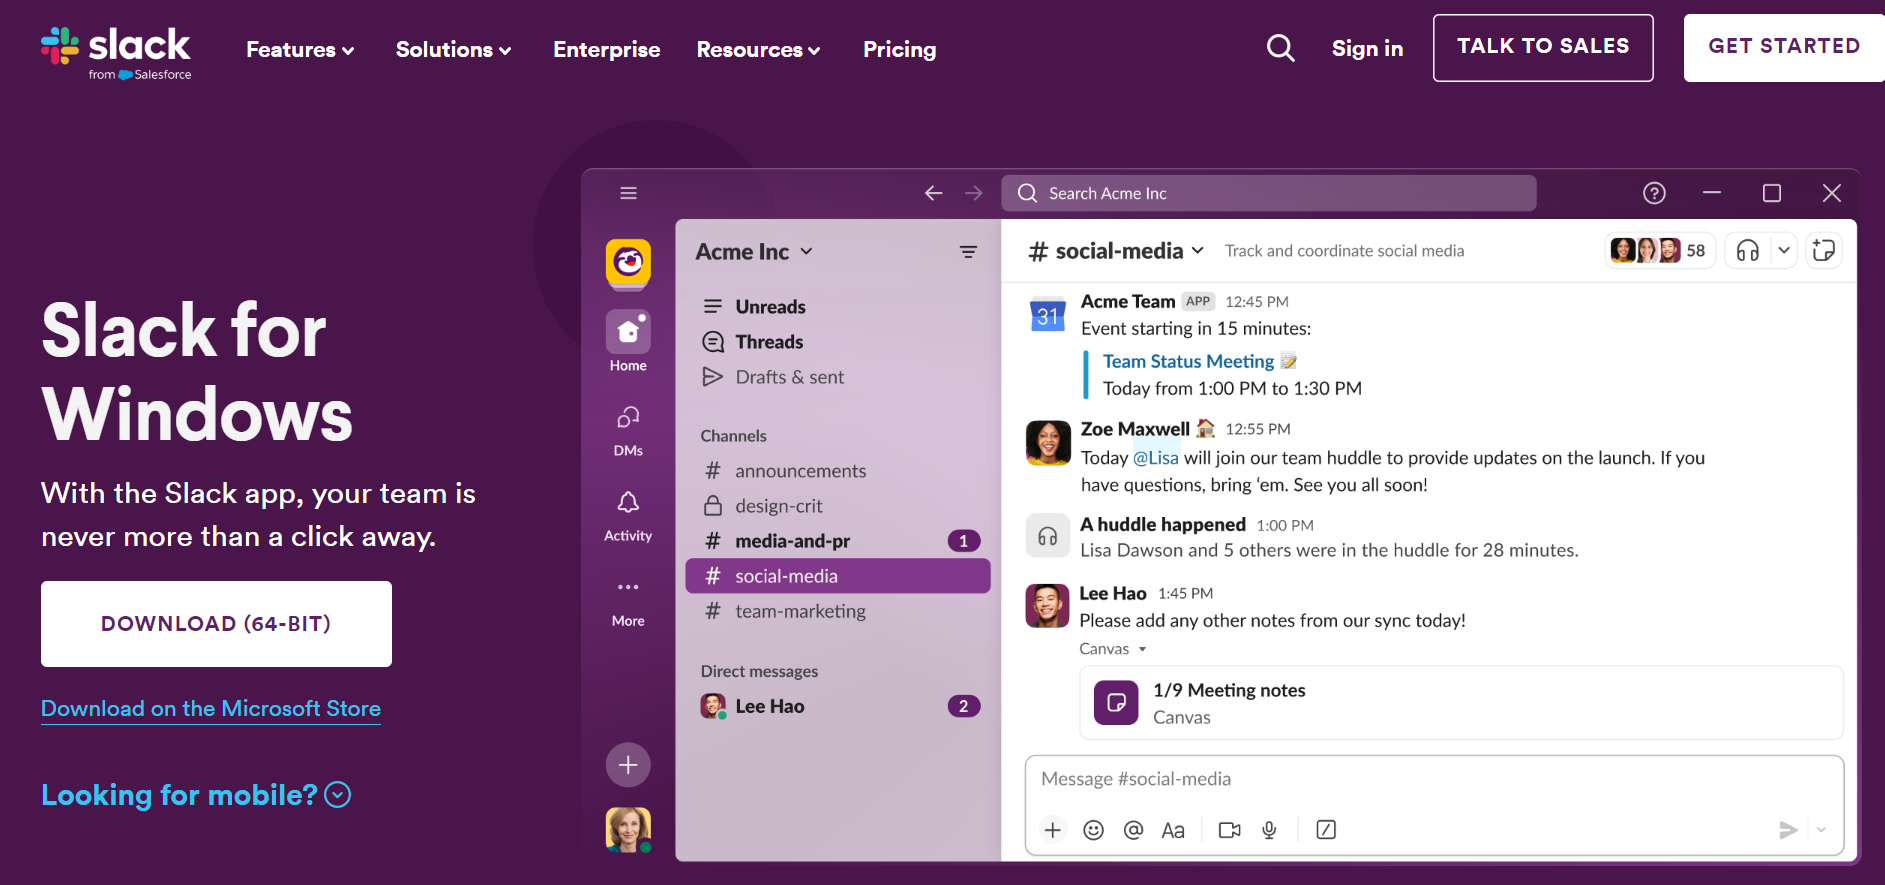Click the @Lisa mention
1885x885 pixels.
pyautogui.click(x=1156, y=458)
